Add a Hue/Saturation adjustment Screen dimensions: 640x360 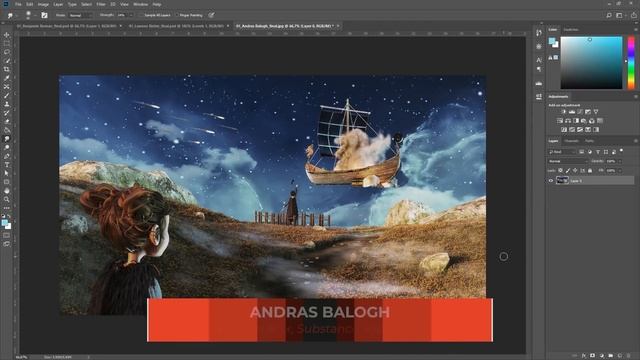(x=560, y=121)
